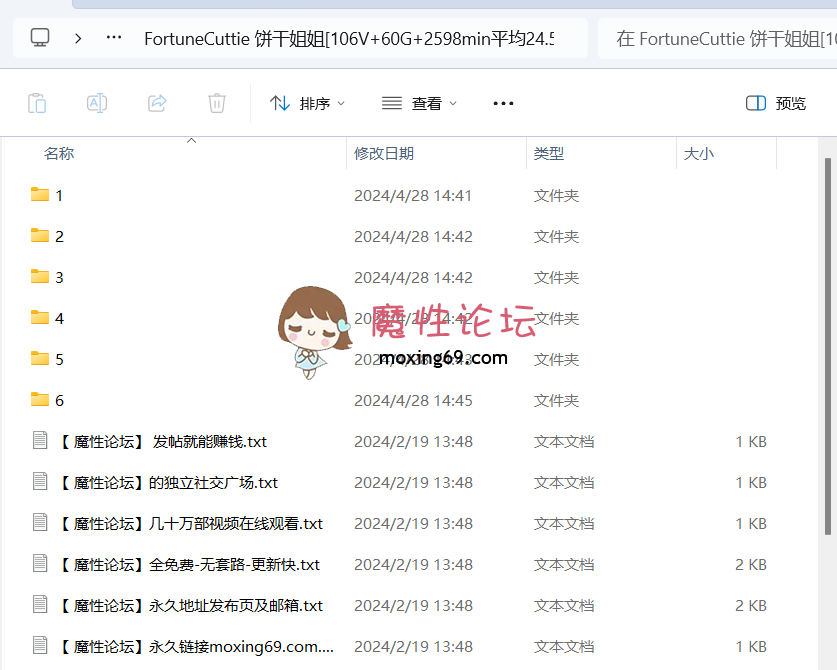Delete item using the trash icon
The height and width of the screenshot is (670, 837).
(x=217, y=102)
